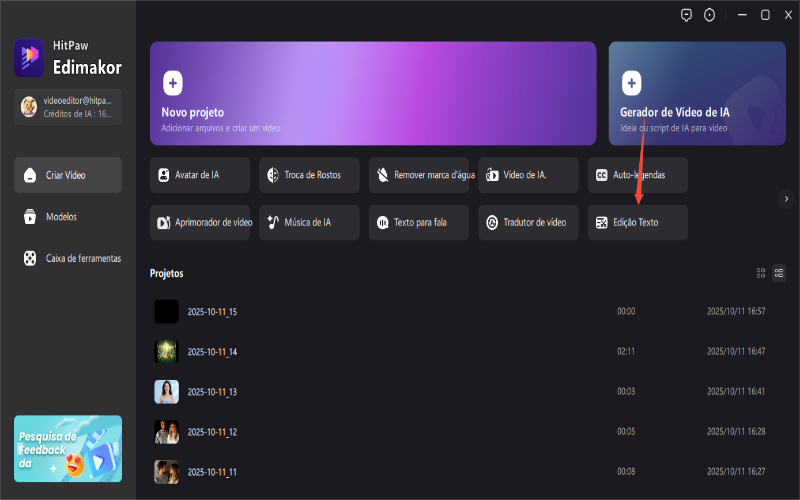Open the Edição Texto tool
The height and width of the screenshot is (500, 800).
tap(638, 222)
